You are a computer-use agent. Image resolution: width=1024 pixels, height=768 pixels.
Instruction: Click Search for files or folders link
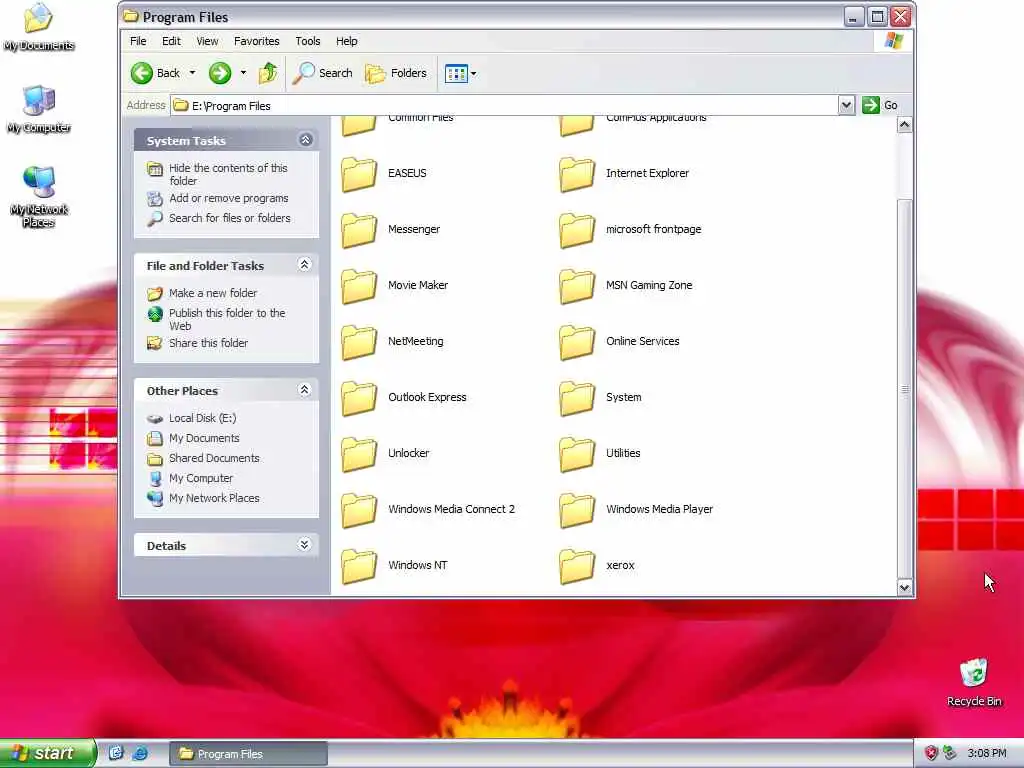(x=229, y=218)
